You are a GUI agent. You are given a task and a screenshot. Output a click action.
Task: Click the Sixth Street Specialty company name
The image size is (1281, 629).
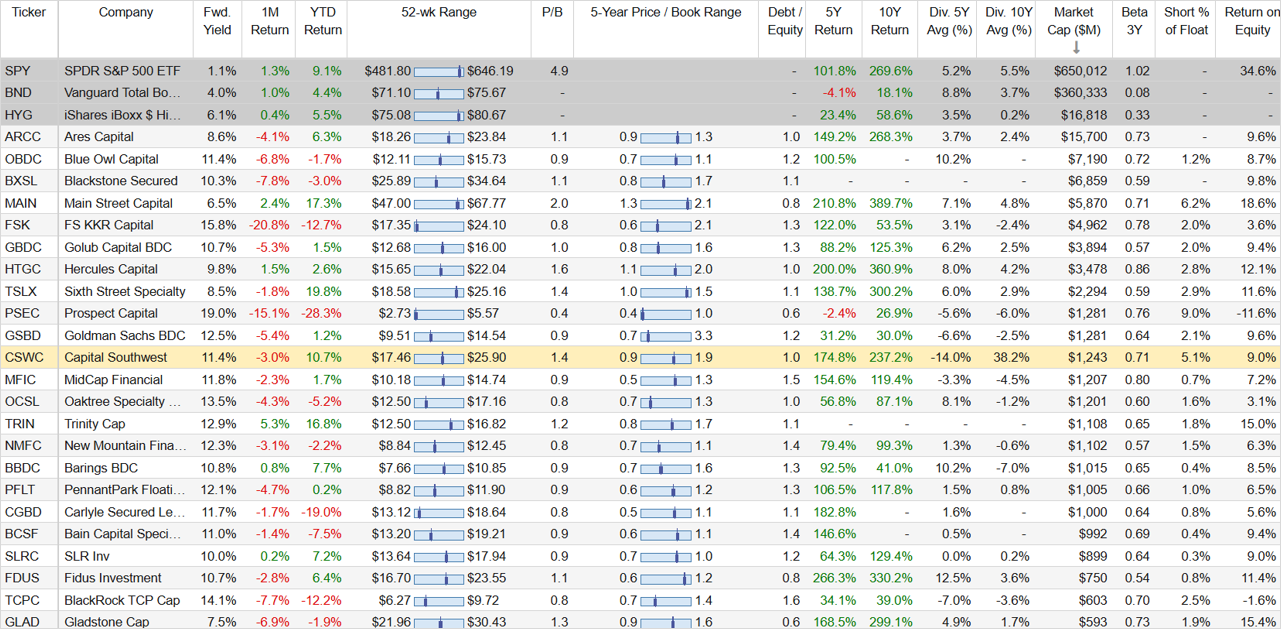point(125,291)
